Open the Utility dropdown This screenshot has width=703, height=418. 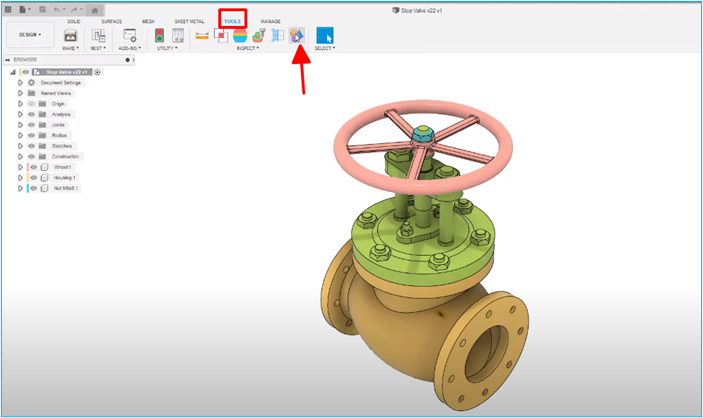167,48
